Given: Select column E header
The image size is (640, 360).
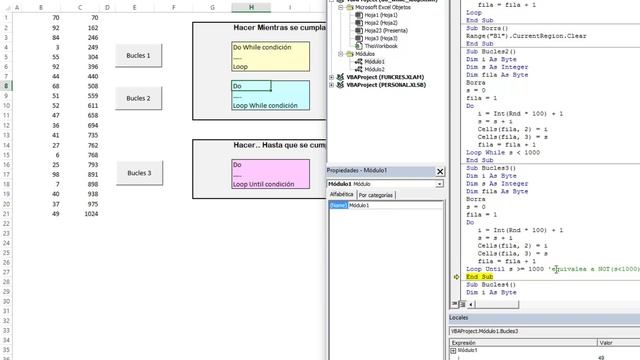Looking at the screenshot, I should pyautogui.click(x=134, y=7).
